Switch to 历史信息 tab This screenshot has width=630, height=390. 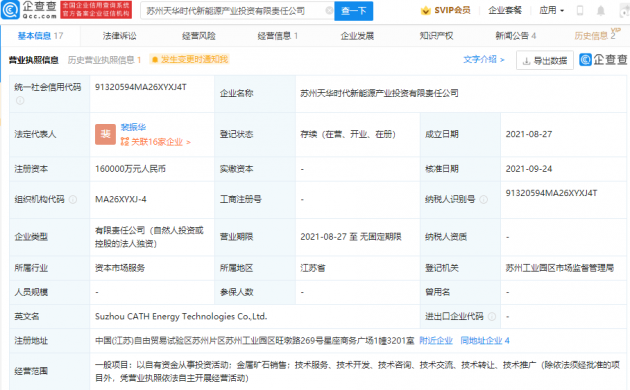coord(595,36)
